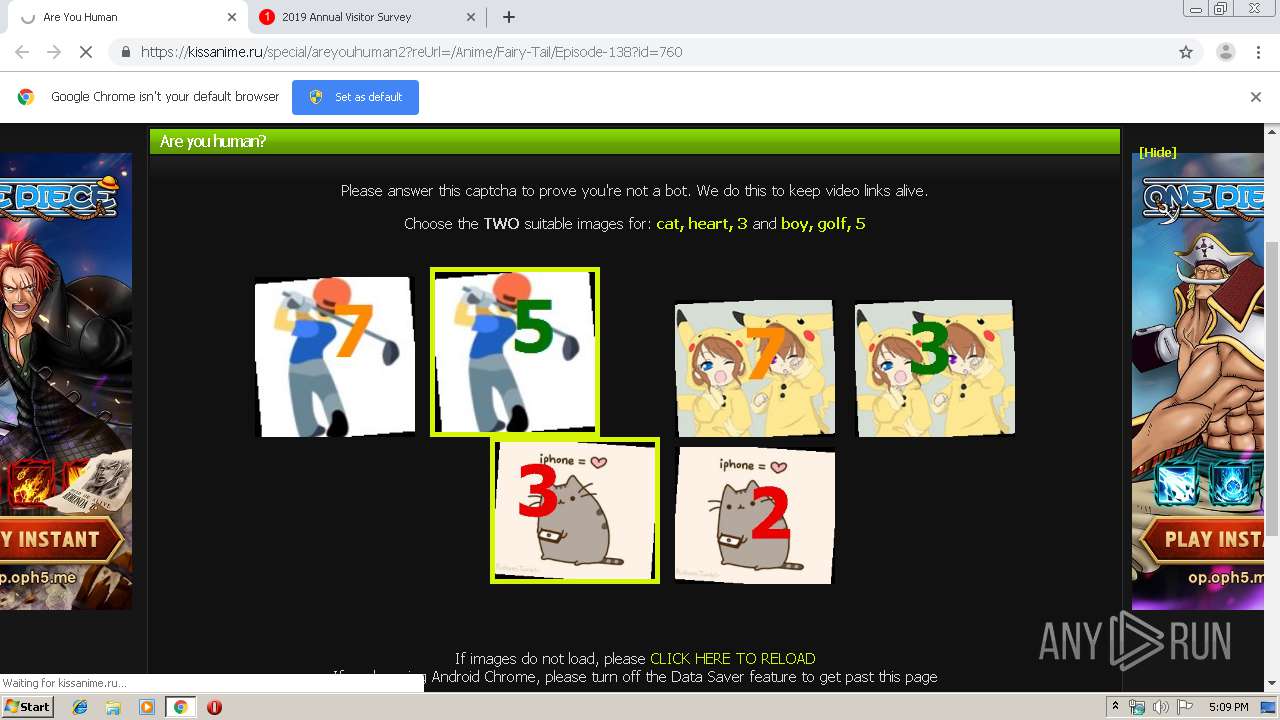
Task: Click the volume speaker tray icon
Action: tap(1161, 707)
